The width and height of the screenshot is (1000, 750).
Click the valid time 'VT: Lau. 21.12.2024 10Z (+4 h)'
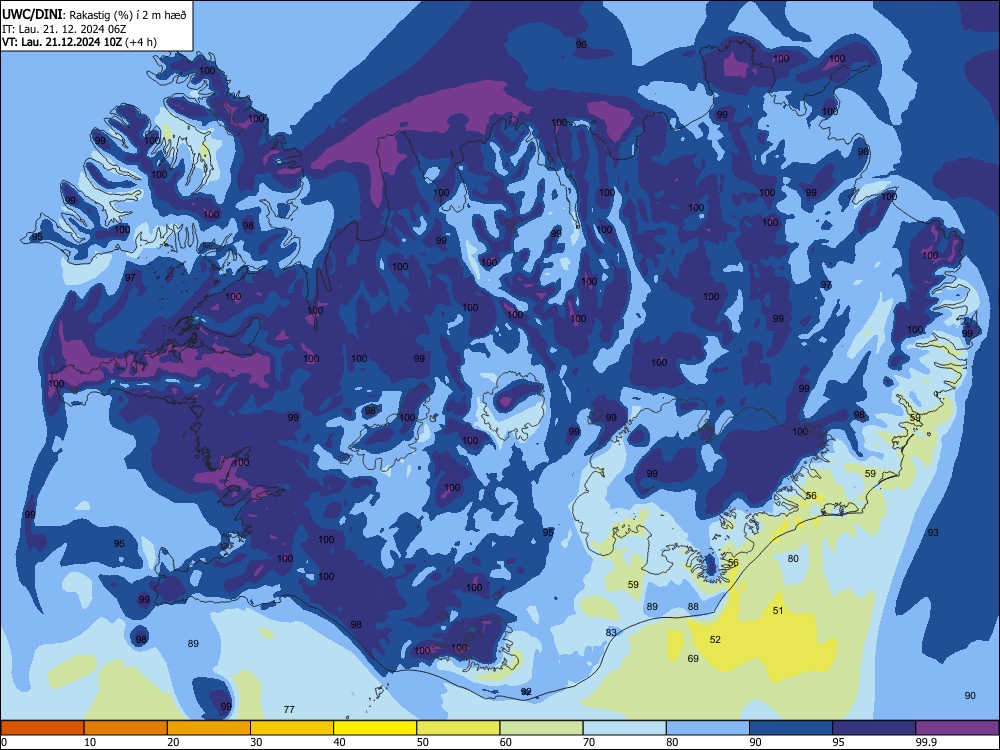(x=79, y=42)
